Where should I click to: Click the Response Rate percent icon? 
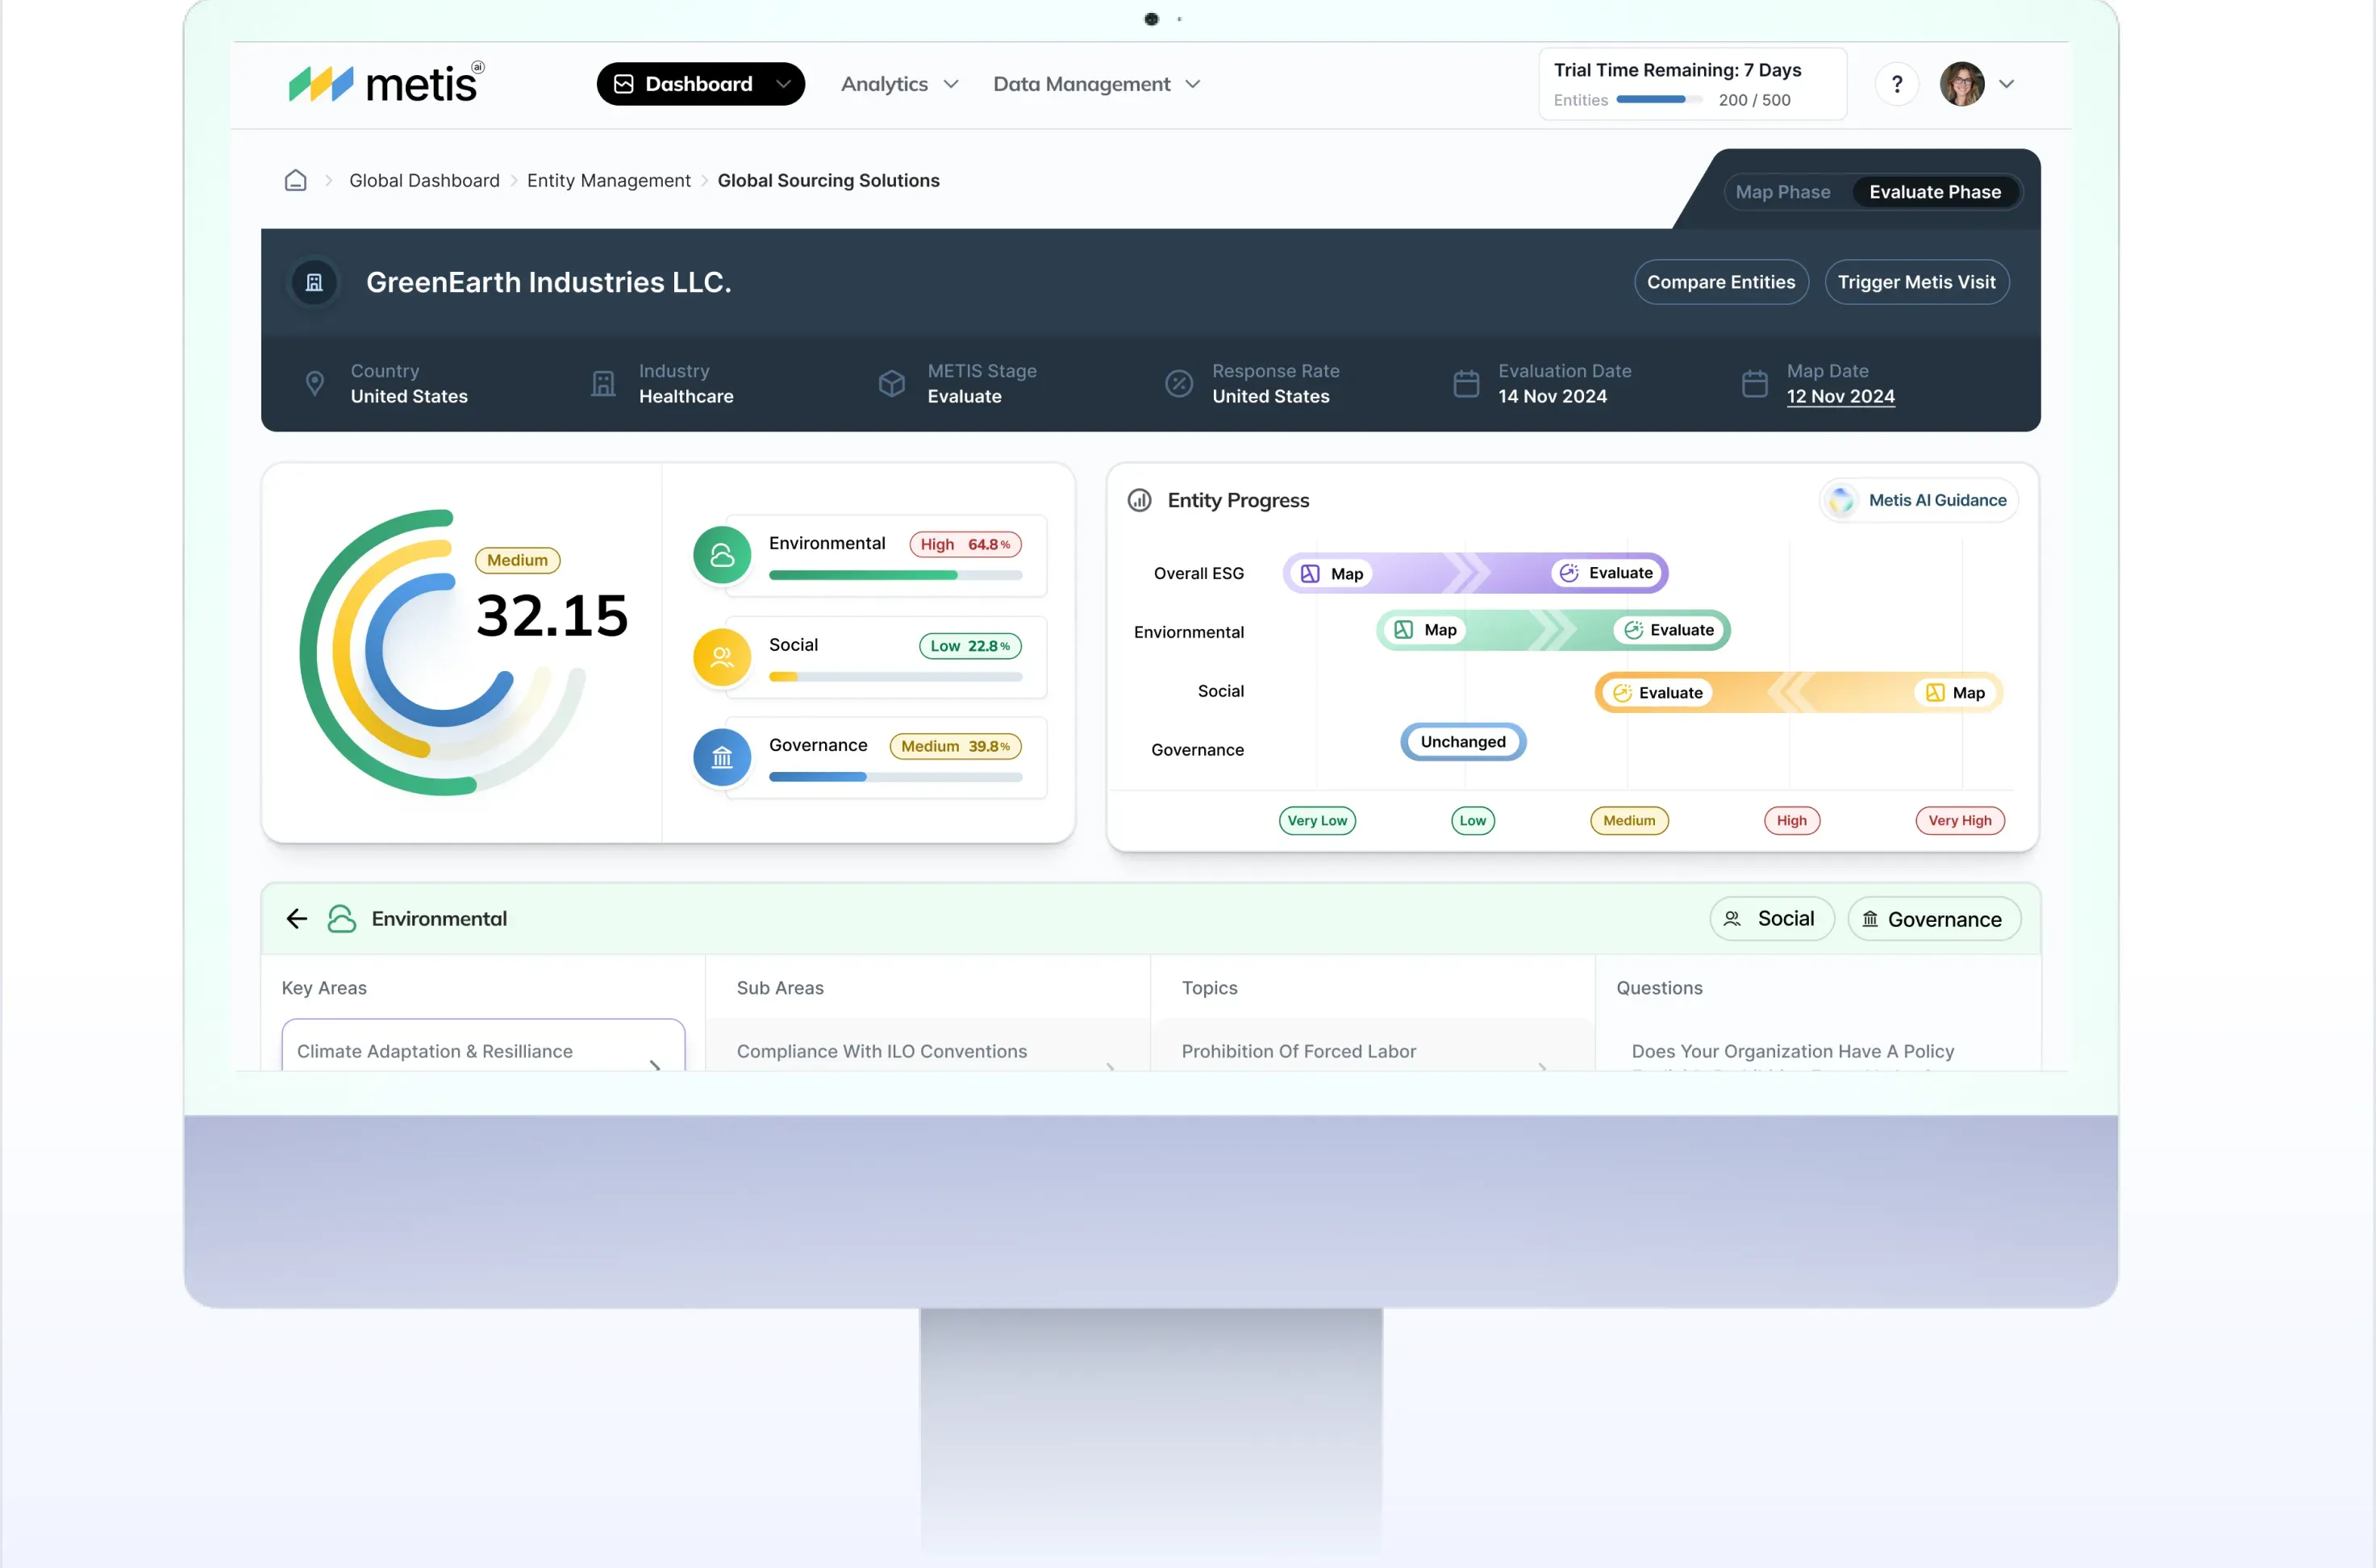tap(1179, 383)
